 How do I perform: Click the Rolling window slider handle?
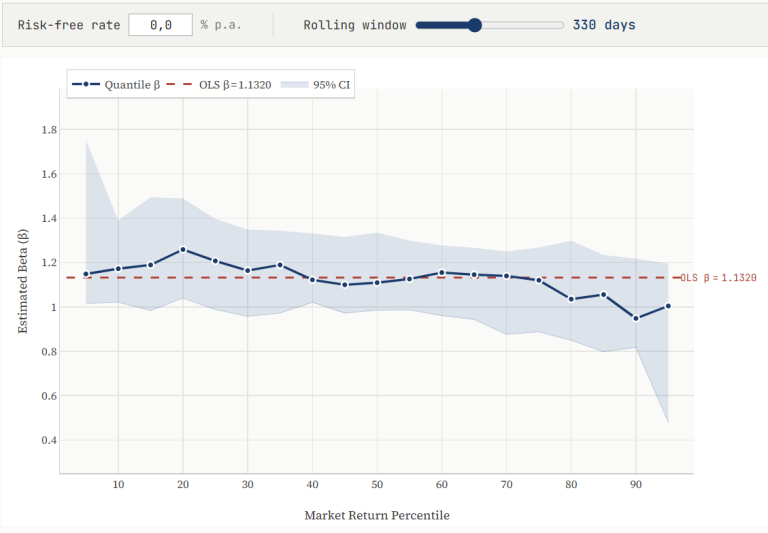pyautogui.click(x=474, y=25)
